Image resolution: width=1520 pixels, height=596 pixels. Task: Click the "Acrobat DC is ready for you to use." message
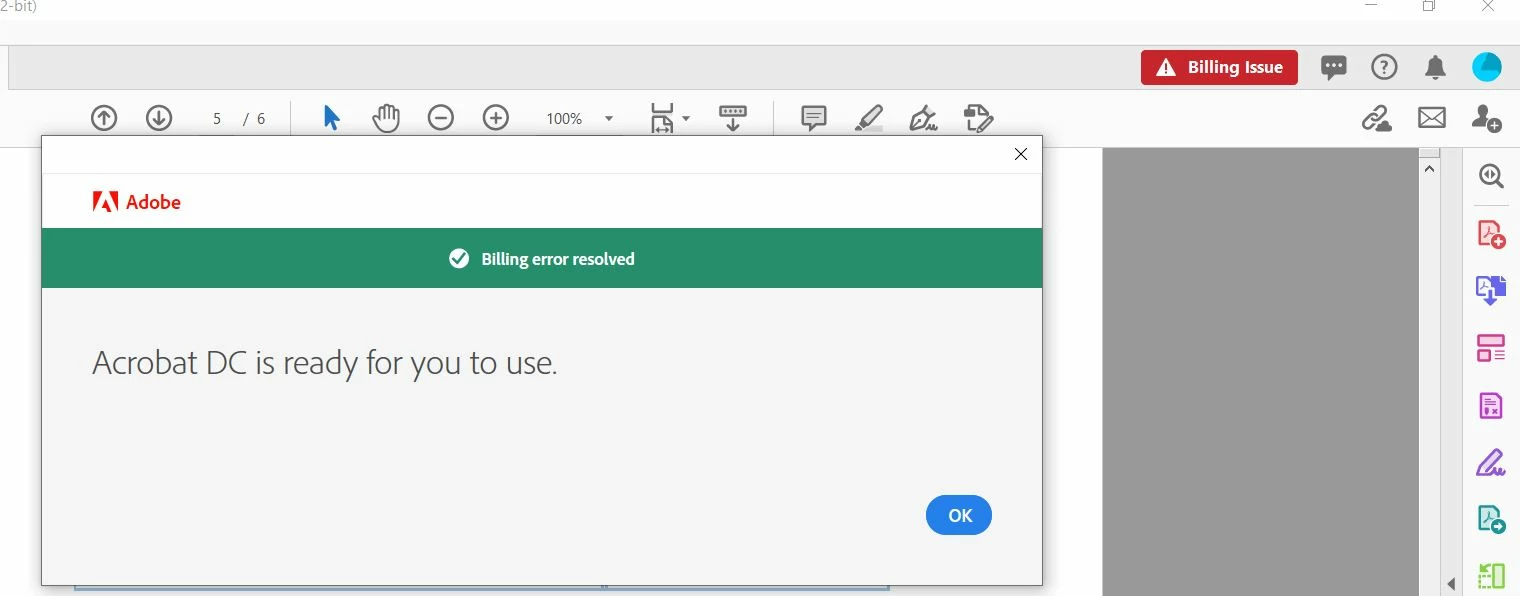tap(325, 362)
